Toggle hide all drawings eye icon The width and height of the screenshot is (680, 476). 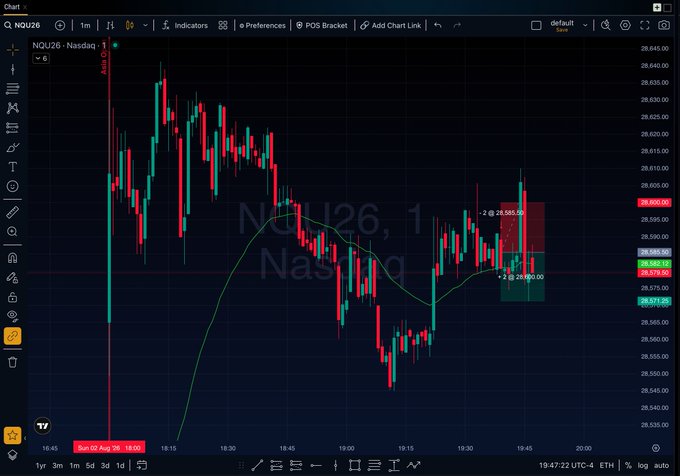coord(13,316)
